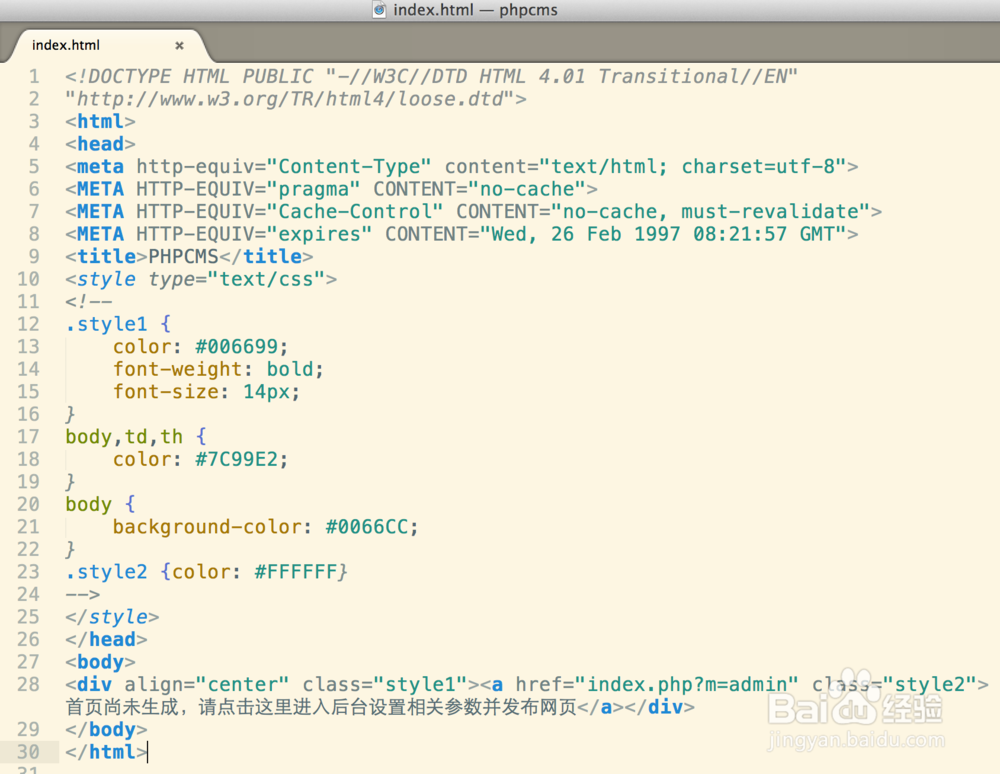Click the "no-cache, must-revalidate" value
Viewport: 1000px width, 774px height.
click(710, 212)
